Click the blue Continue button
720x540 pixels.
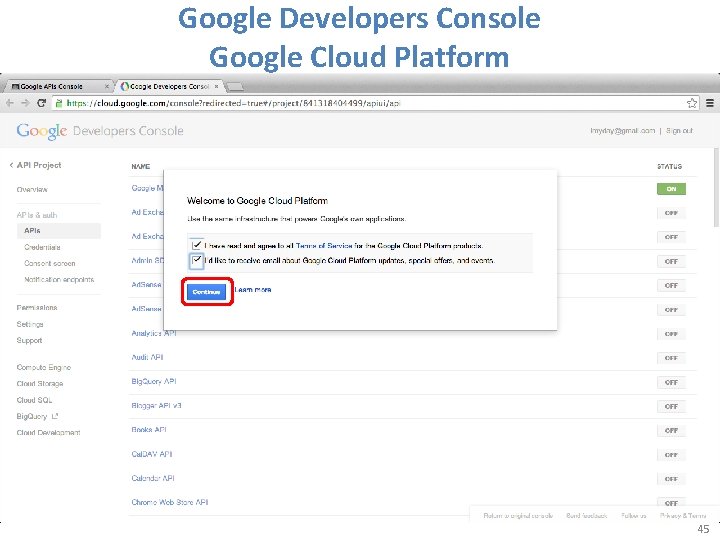(206, 292)
